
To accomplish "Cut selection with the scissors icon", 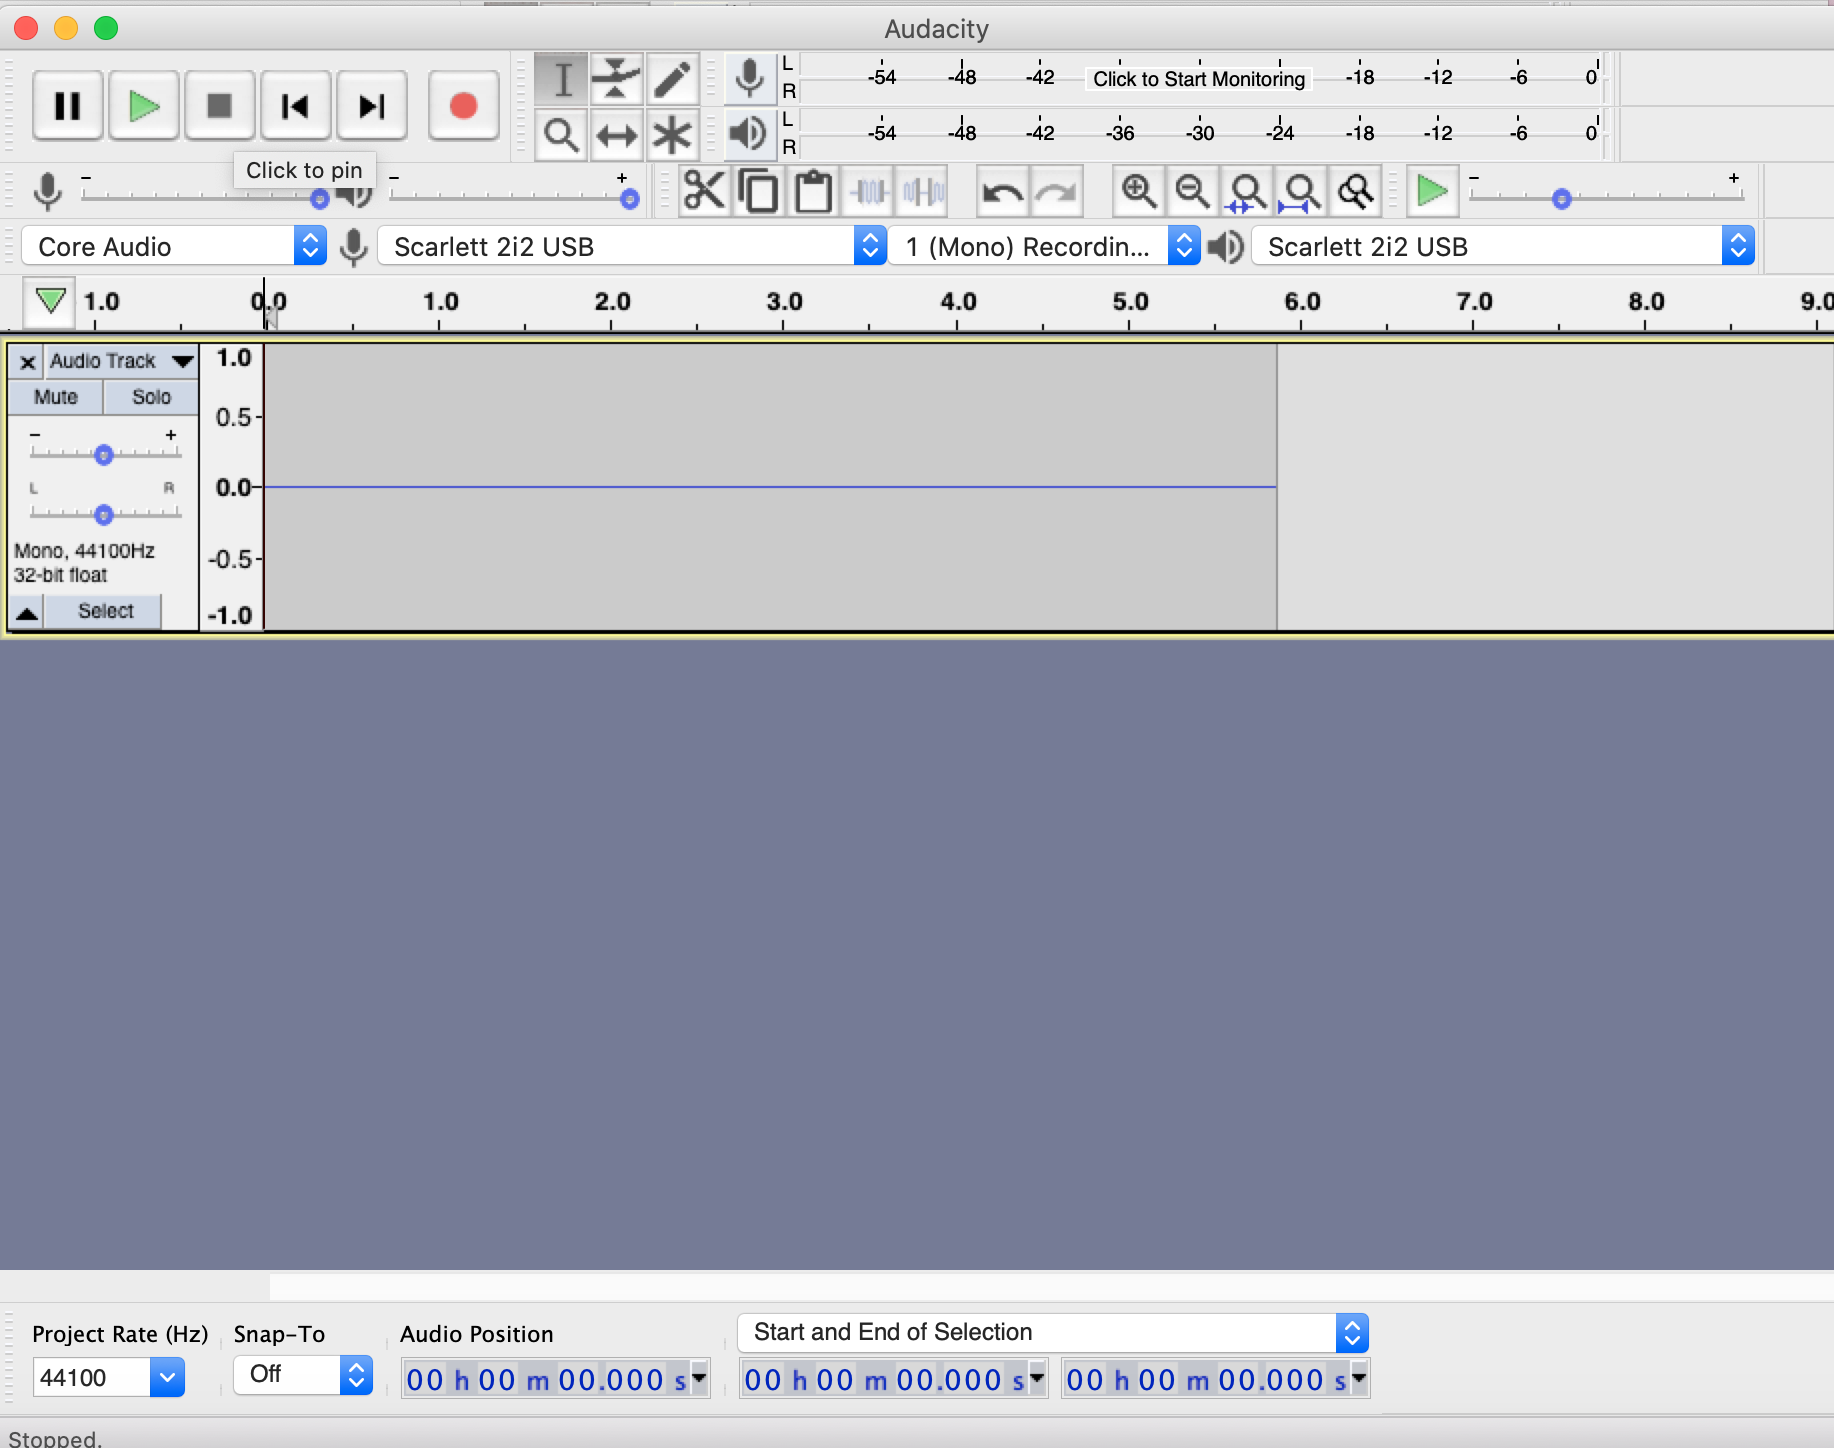I will [704, 190].
